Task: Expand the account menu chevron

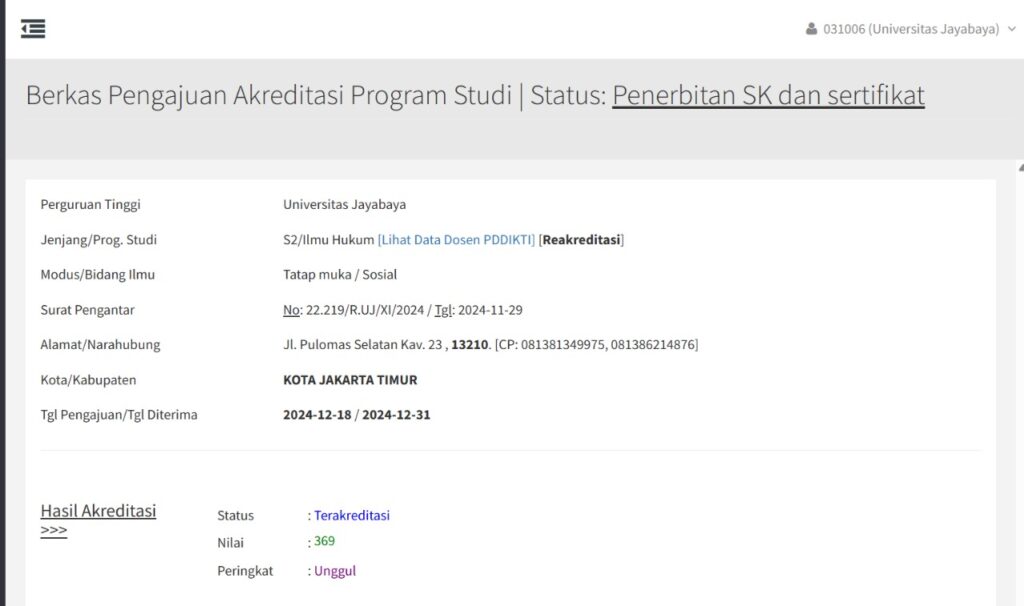Action: click(x=1011, y=29)
